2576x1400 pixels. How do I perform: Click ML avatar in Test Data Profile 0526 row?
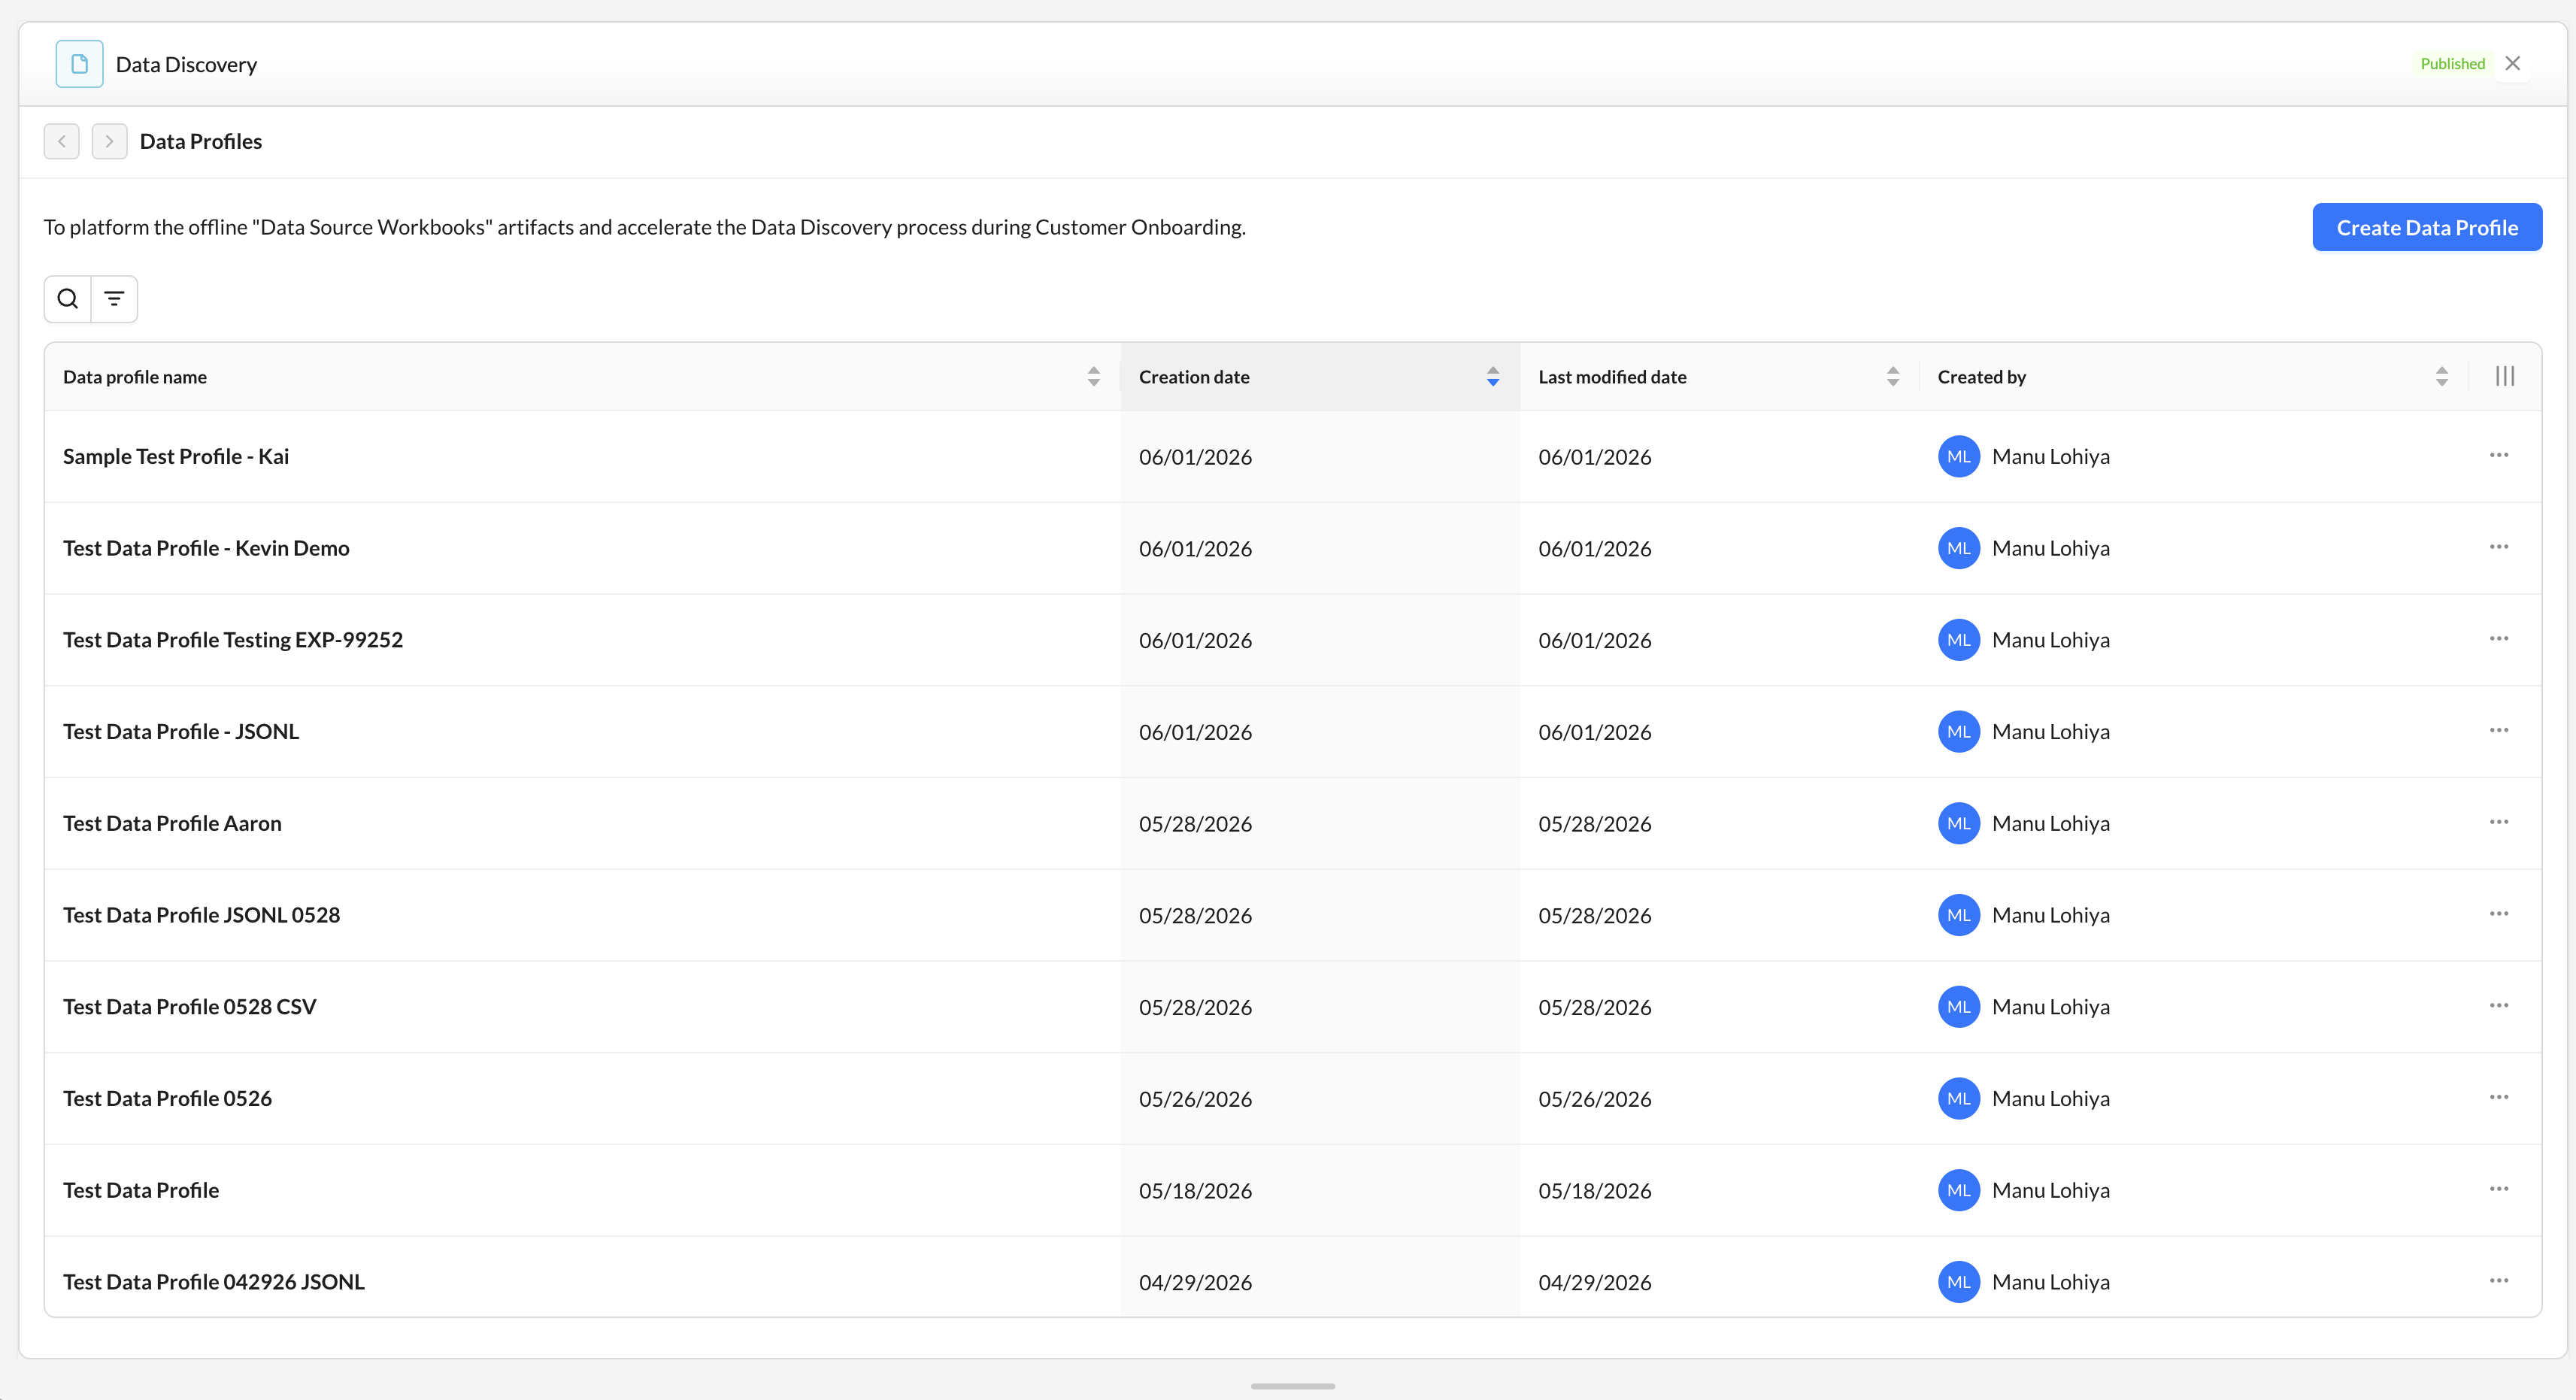(x=1959, y=1099)
